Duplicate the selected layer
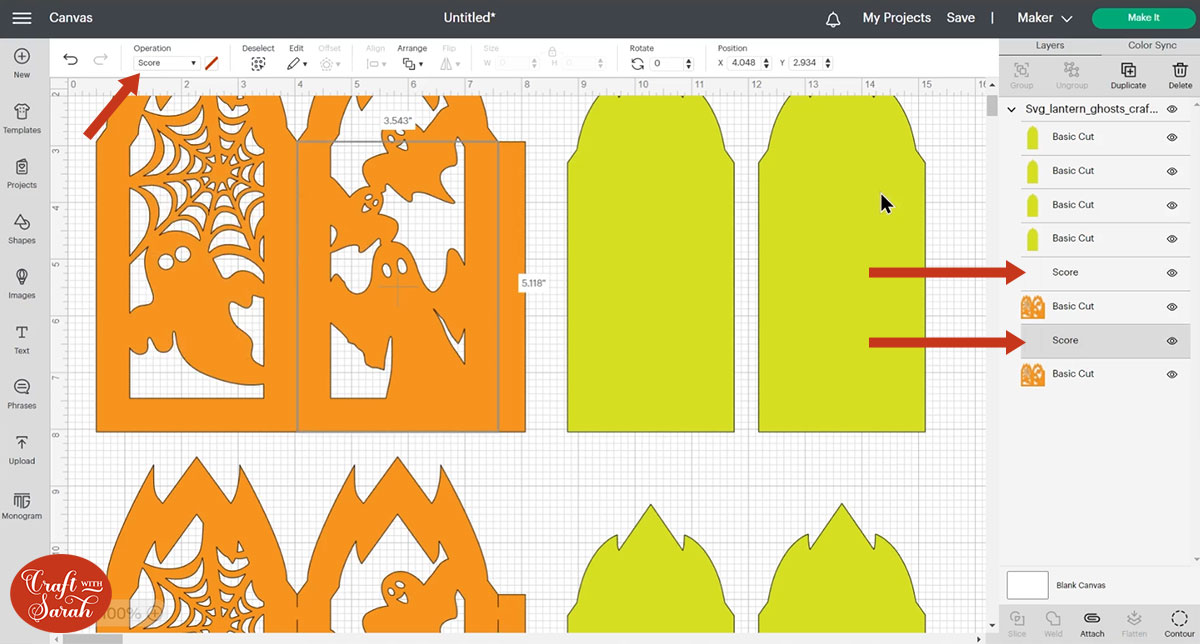The image size is (1200, 644). [1128, 74]
